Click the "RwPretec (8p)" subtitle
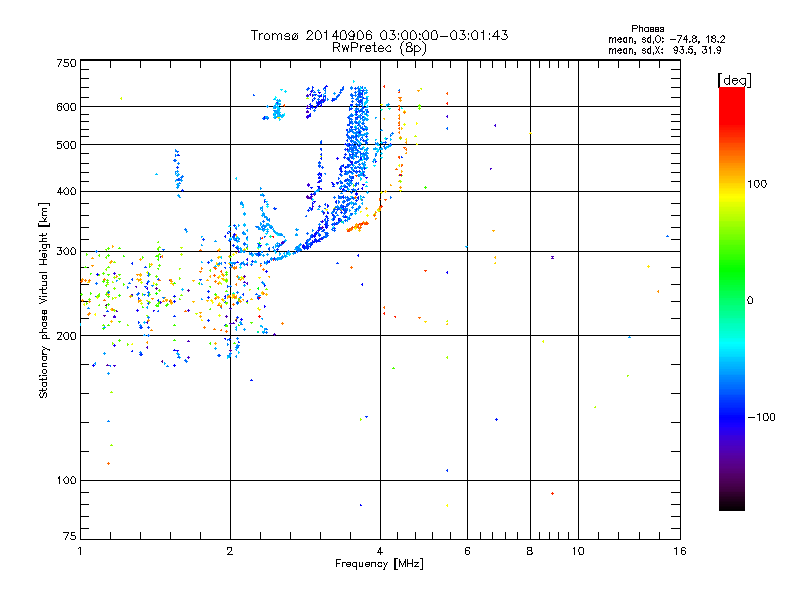Viewport: 800px width, 600px height. tap(379, 48)
